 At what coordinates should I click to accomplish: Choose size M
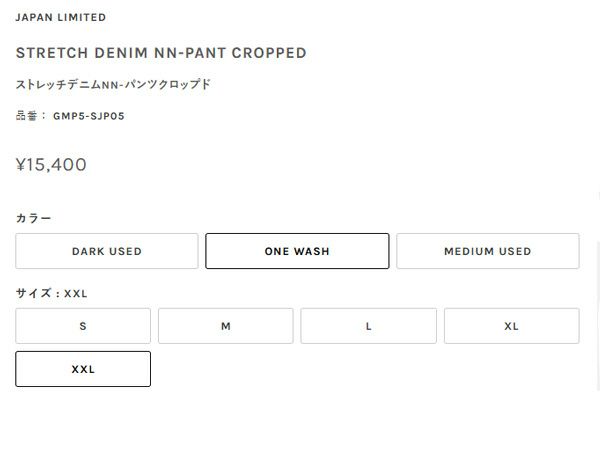226,326
